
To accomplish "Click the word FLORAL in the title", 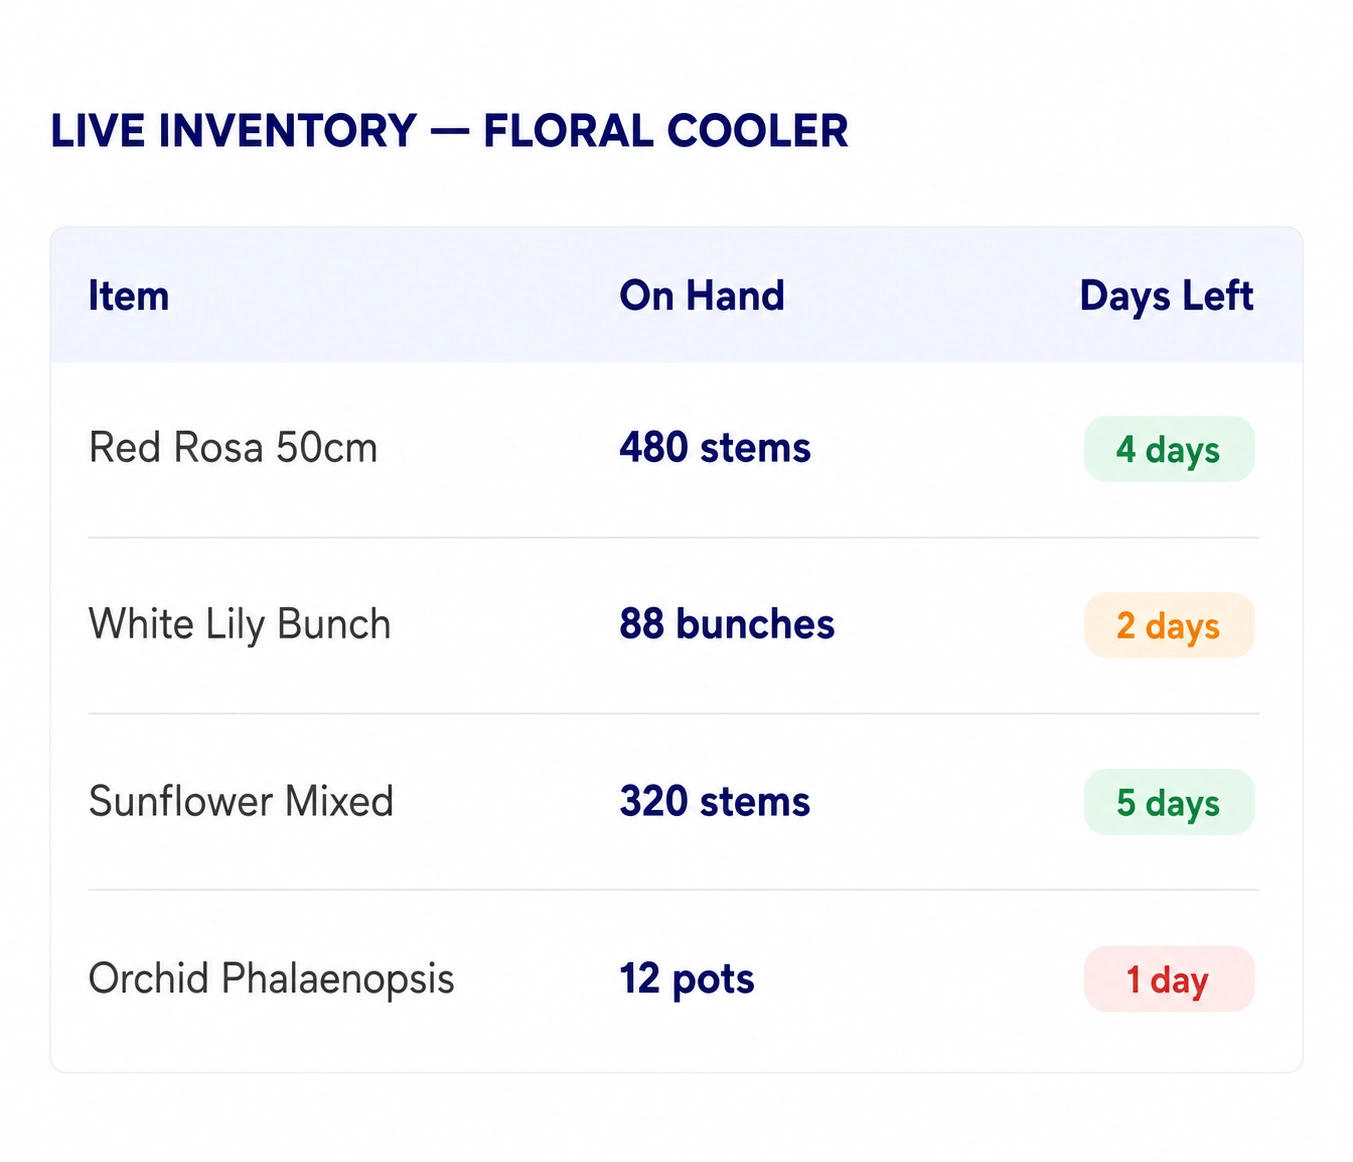I will (567, 131).
